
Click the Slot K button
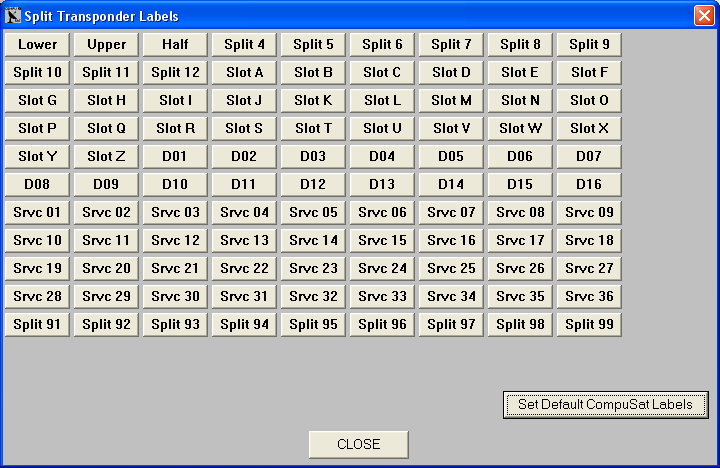coord(313,101)
